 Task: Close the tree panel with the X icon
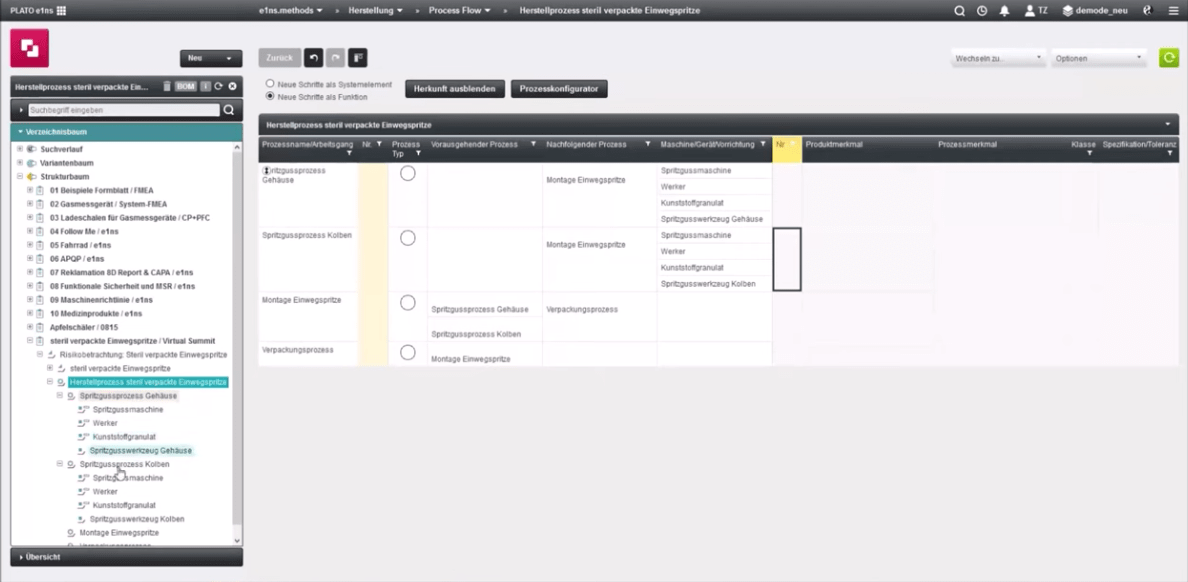coord(233,86)
